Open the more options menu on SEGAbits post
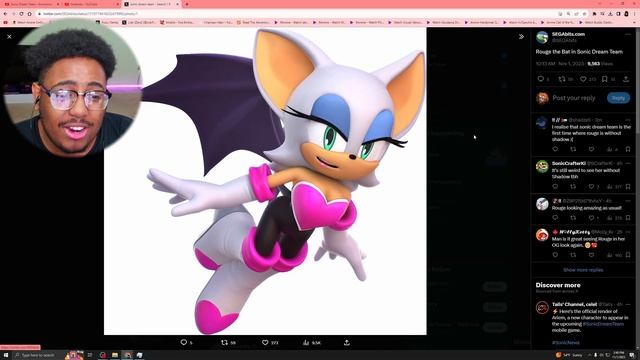Viewport: 640px width, 360px height. tap(628, 34)
